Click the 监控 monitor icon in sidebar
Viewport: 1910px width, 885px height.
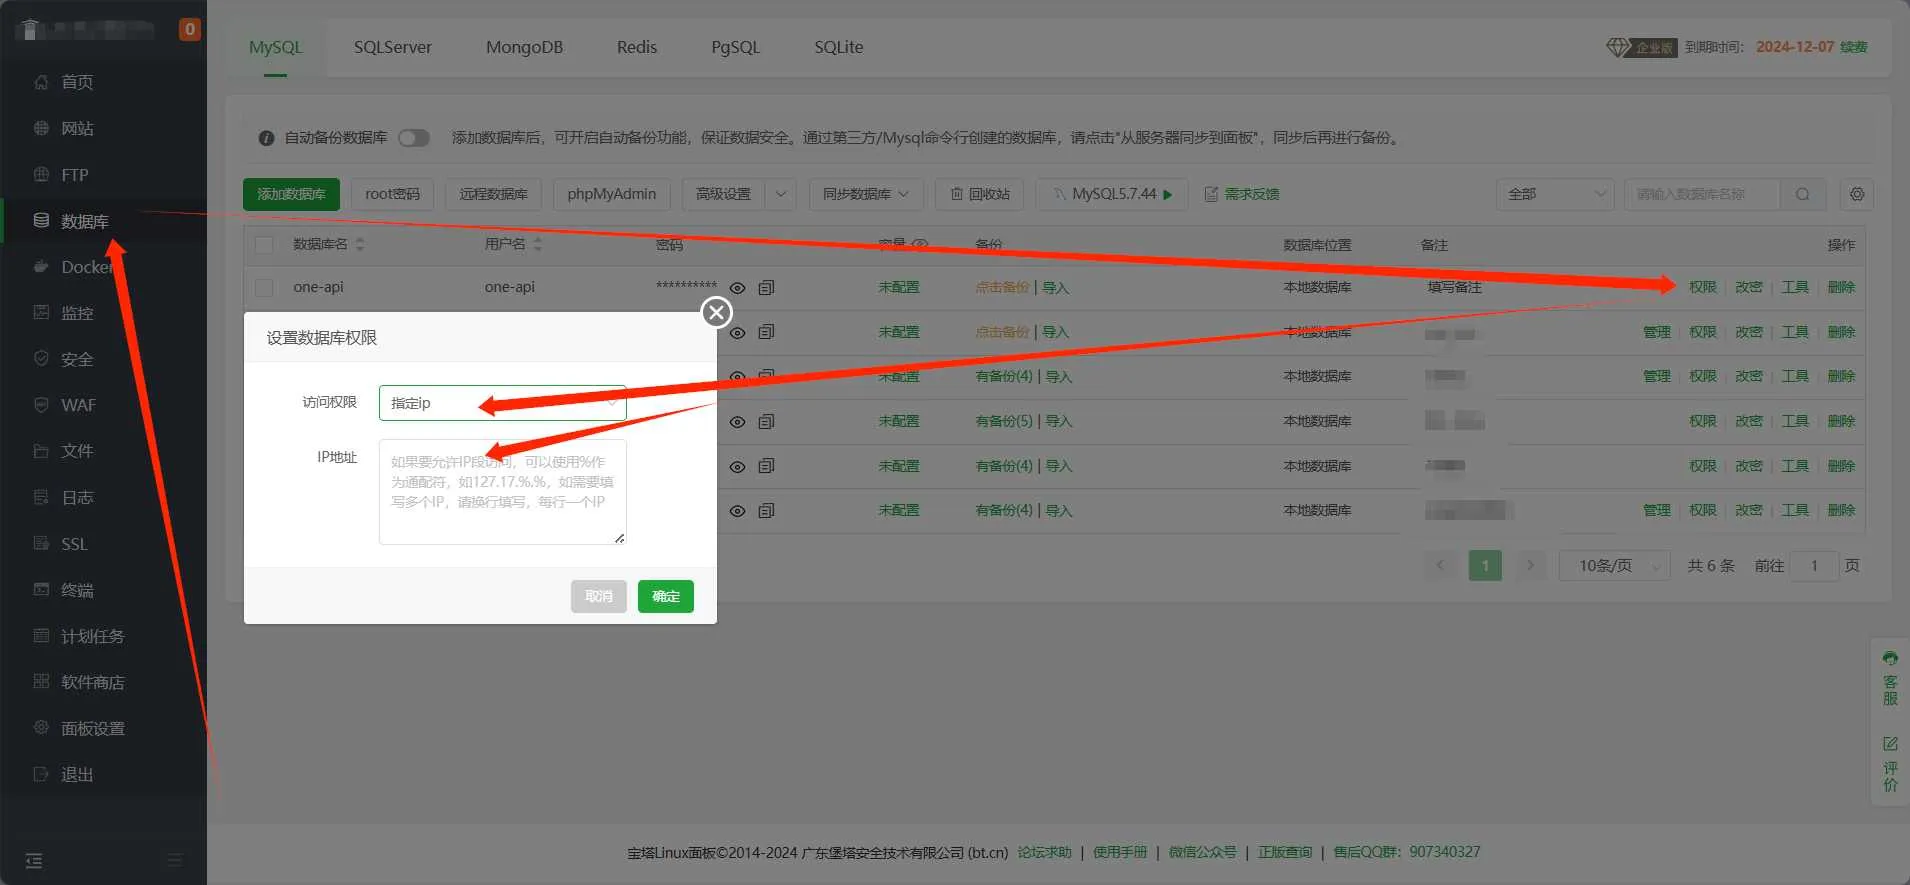[41, 313]
